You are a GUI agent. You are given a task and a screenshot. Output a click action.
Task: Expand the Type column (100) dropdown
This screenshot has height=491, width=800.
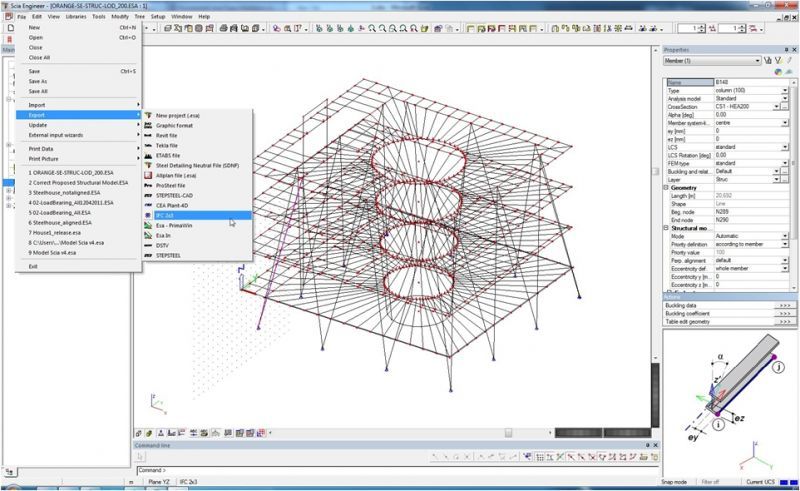[785, 90]
